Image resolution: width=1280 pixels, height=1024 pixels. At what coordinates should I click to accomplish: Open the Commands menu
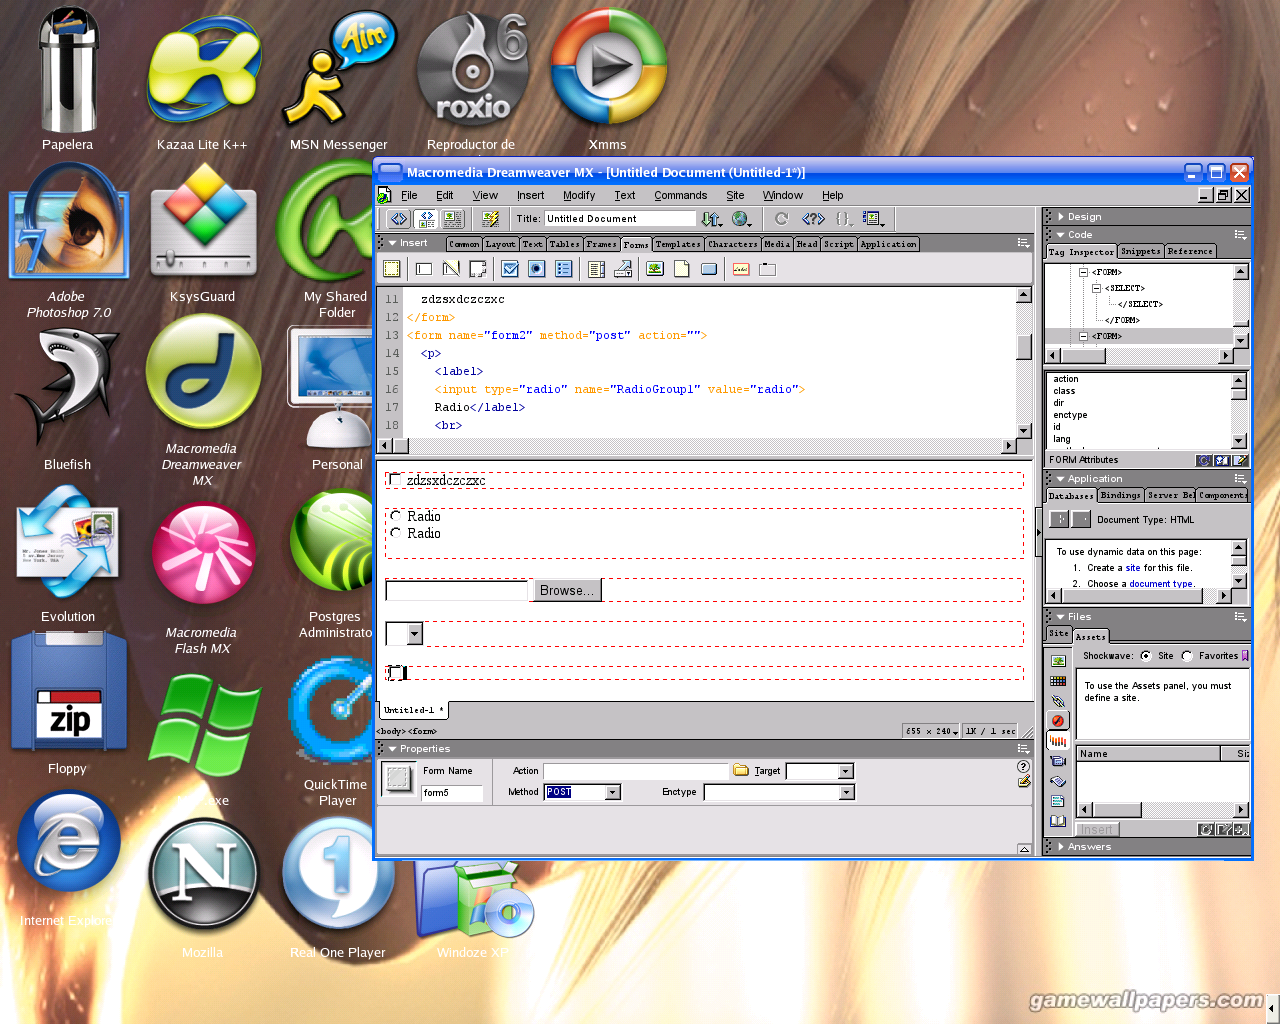pos(680,195)
